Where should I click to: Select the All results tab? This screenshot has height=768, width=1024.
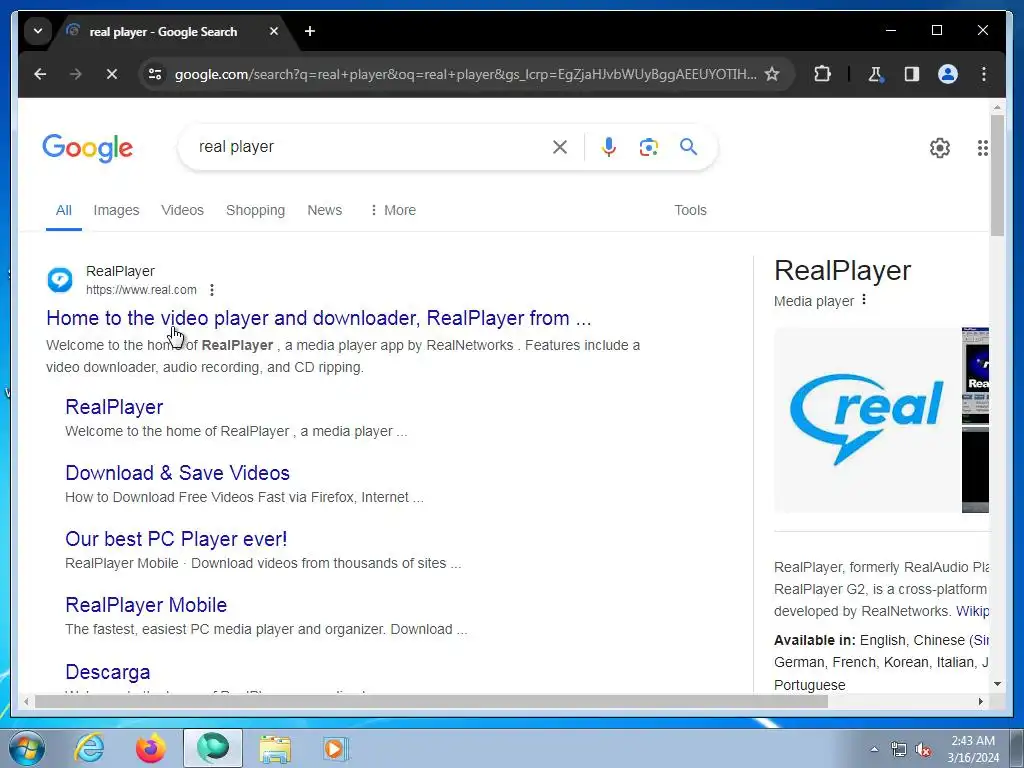pos(63,210)
